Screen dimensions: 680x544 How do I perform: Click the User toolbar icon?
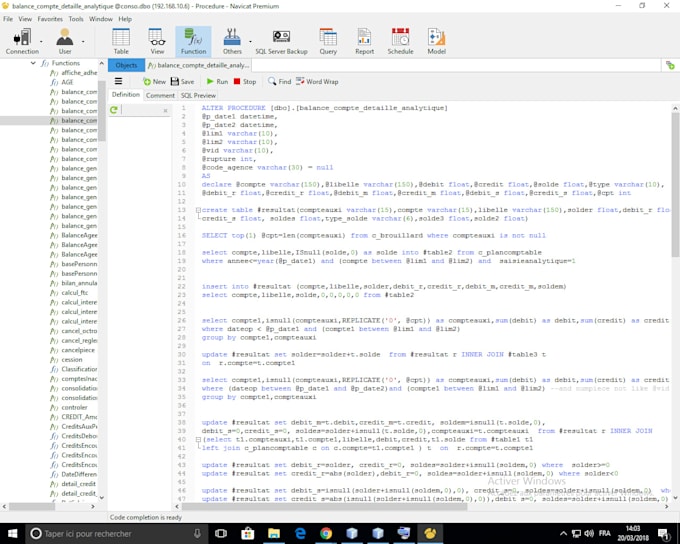(x=65, y=40)
